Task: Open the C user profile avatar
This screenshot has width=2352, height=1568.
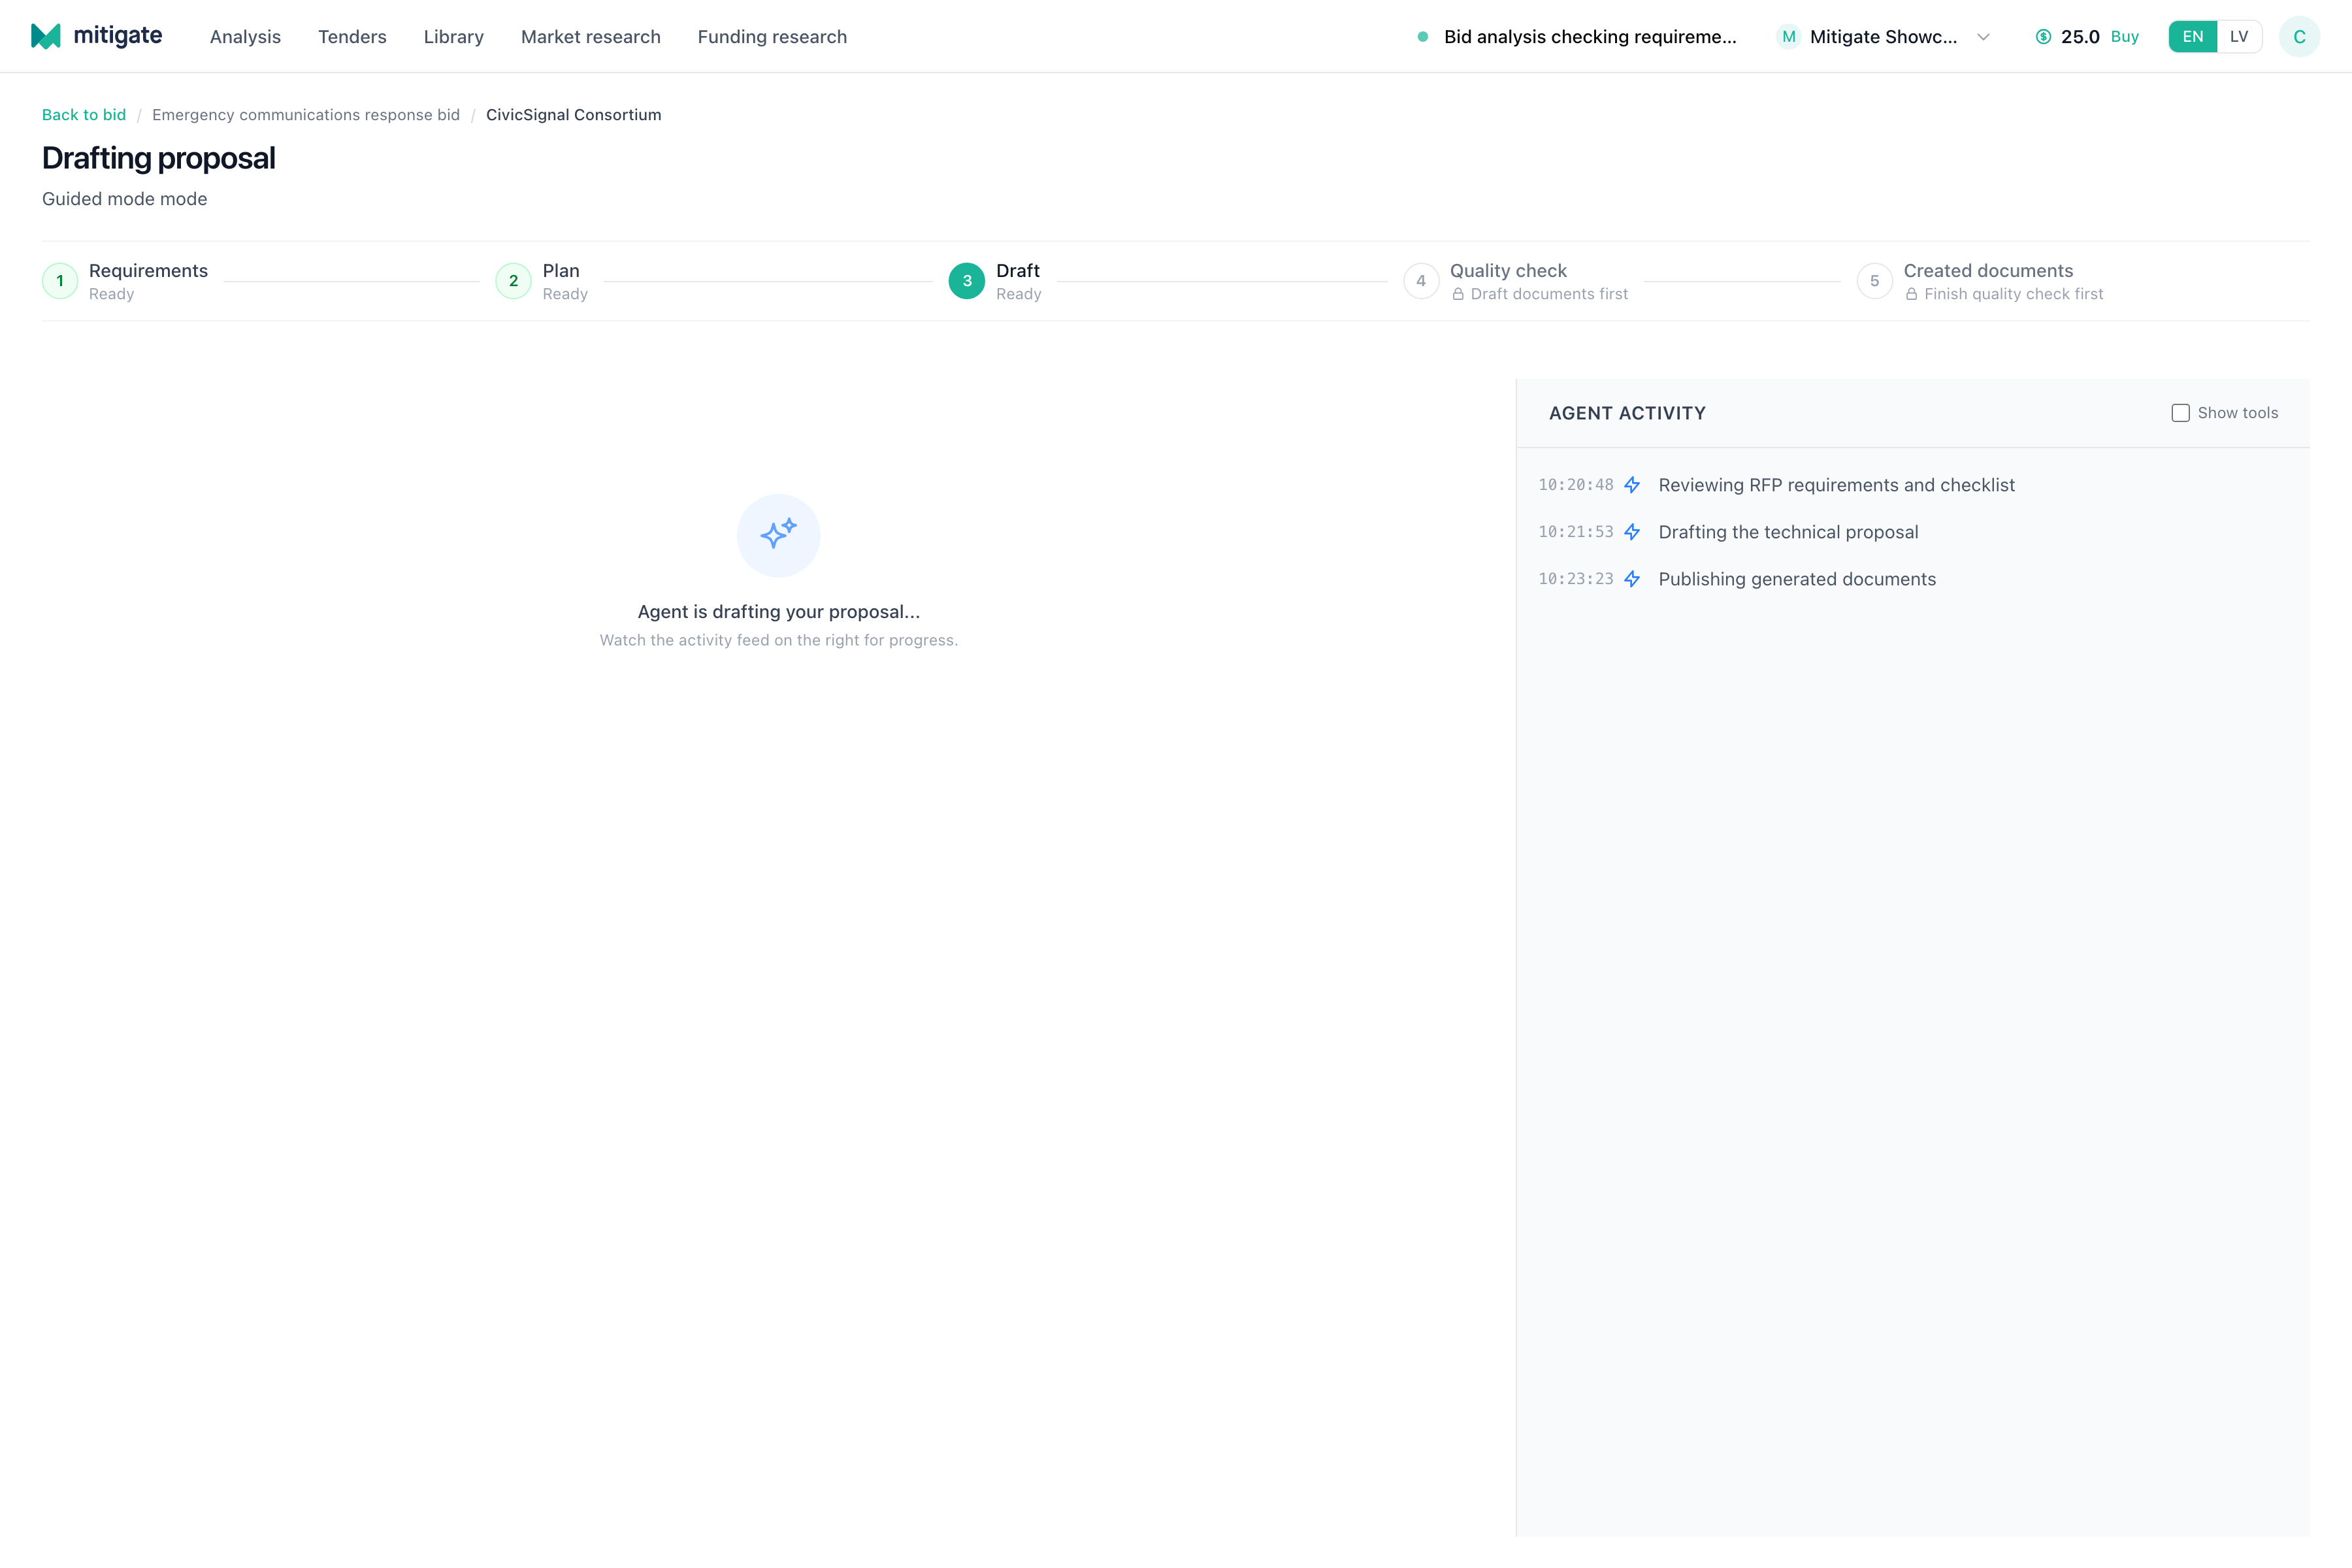Action: point(2299,37)
